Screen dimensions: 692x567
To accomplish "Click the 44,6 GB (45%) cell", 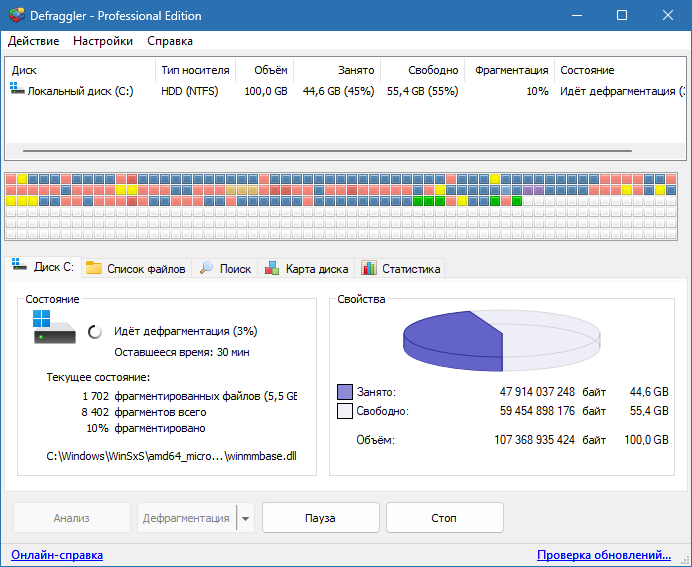I will [x=338, y=91].
